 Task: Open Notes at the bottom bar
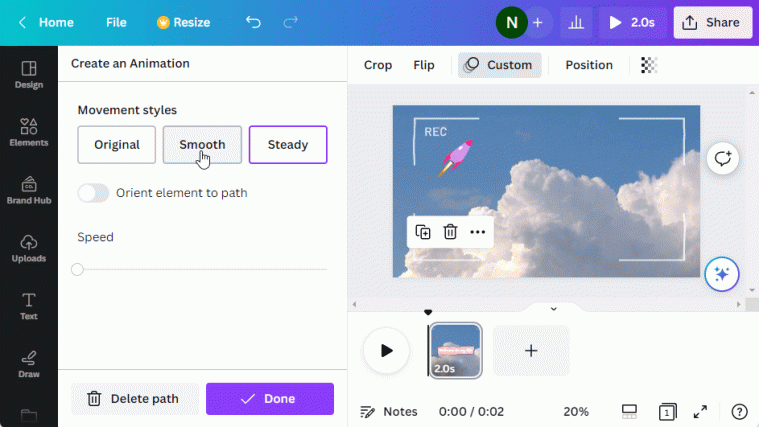click(389, 412)
